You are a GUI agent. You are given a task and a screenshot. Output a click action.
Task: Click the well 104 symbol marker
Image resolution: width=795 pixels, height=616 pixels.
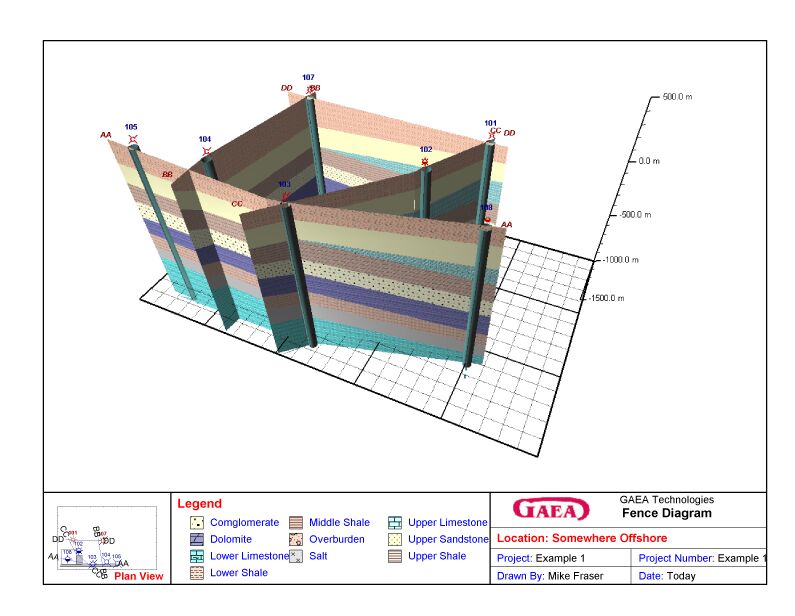(206, 152)
